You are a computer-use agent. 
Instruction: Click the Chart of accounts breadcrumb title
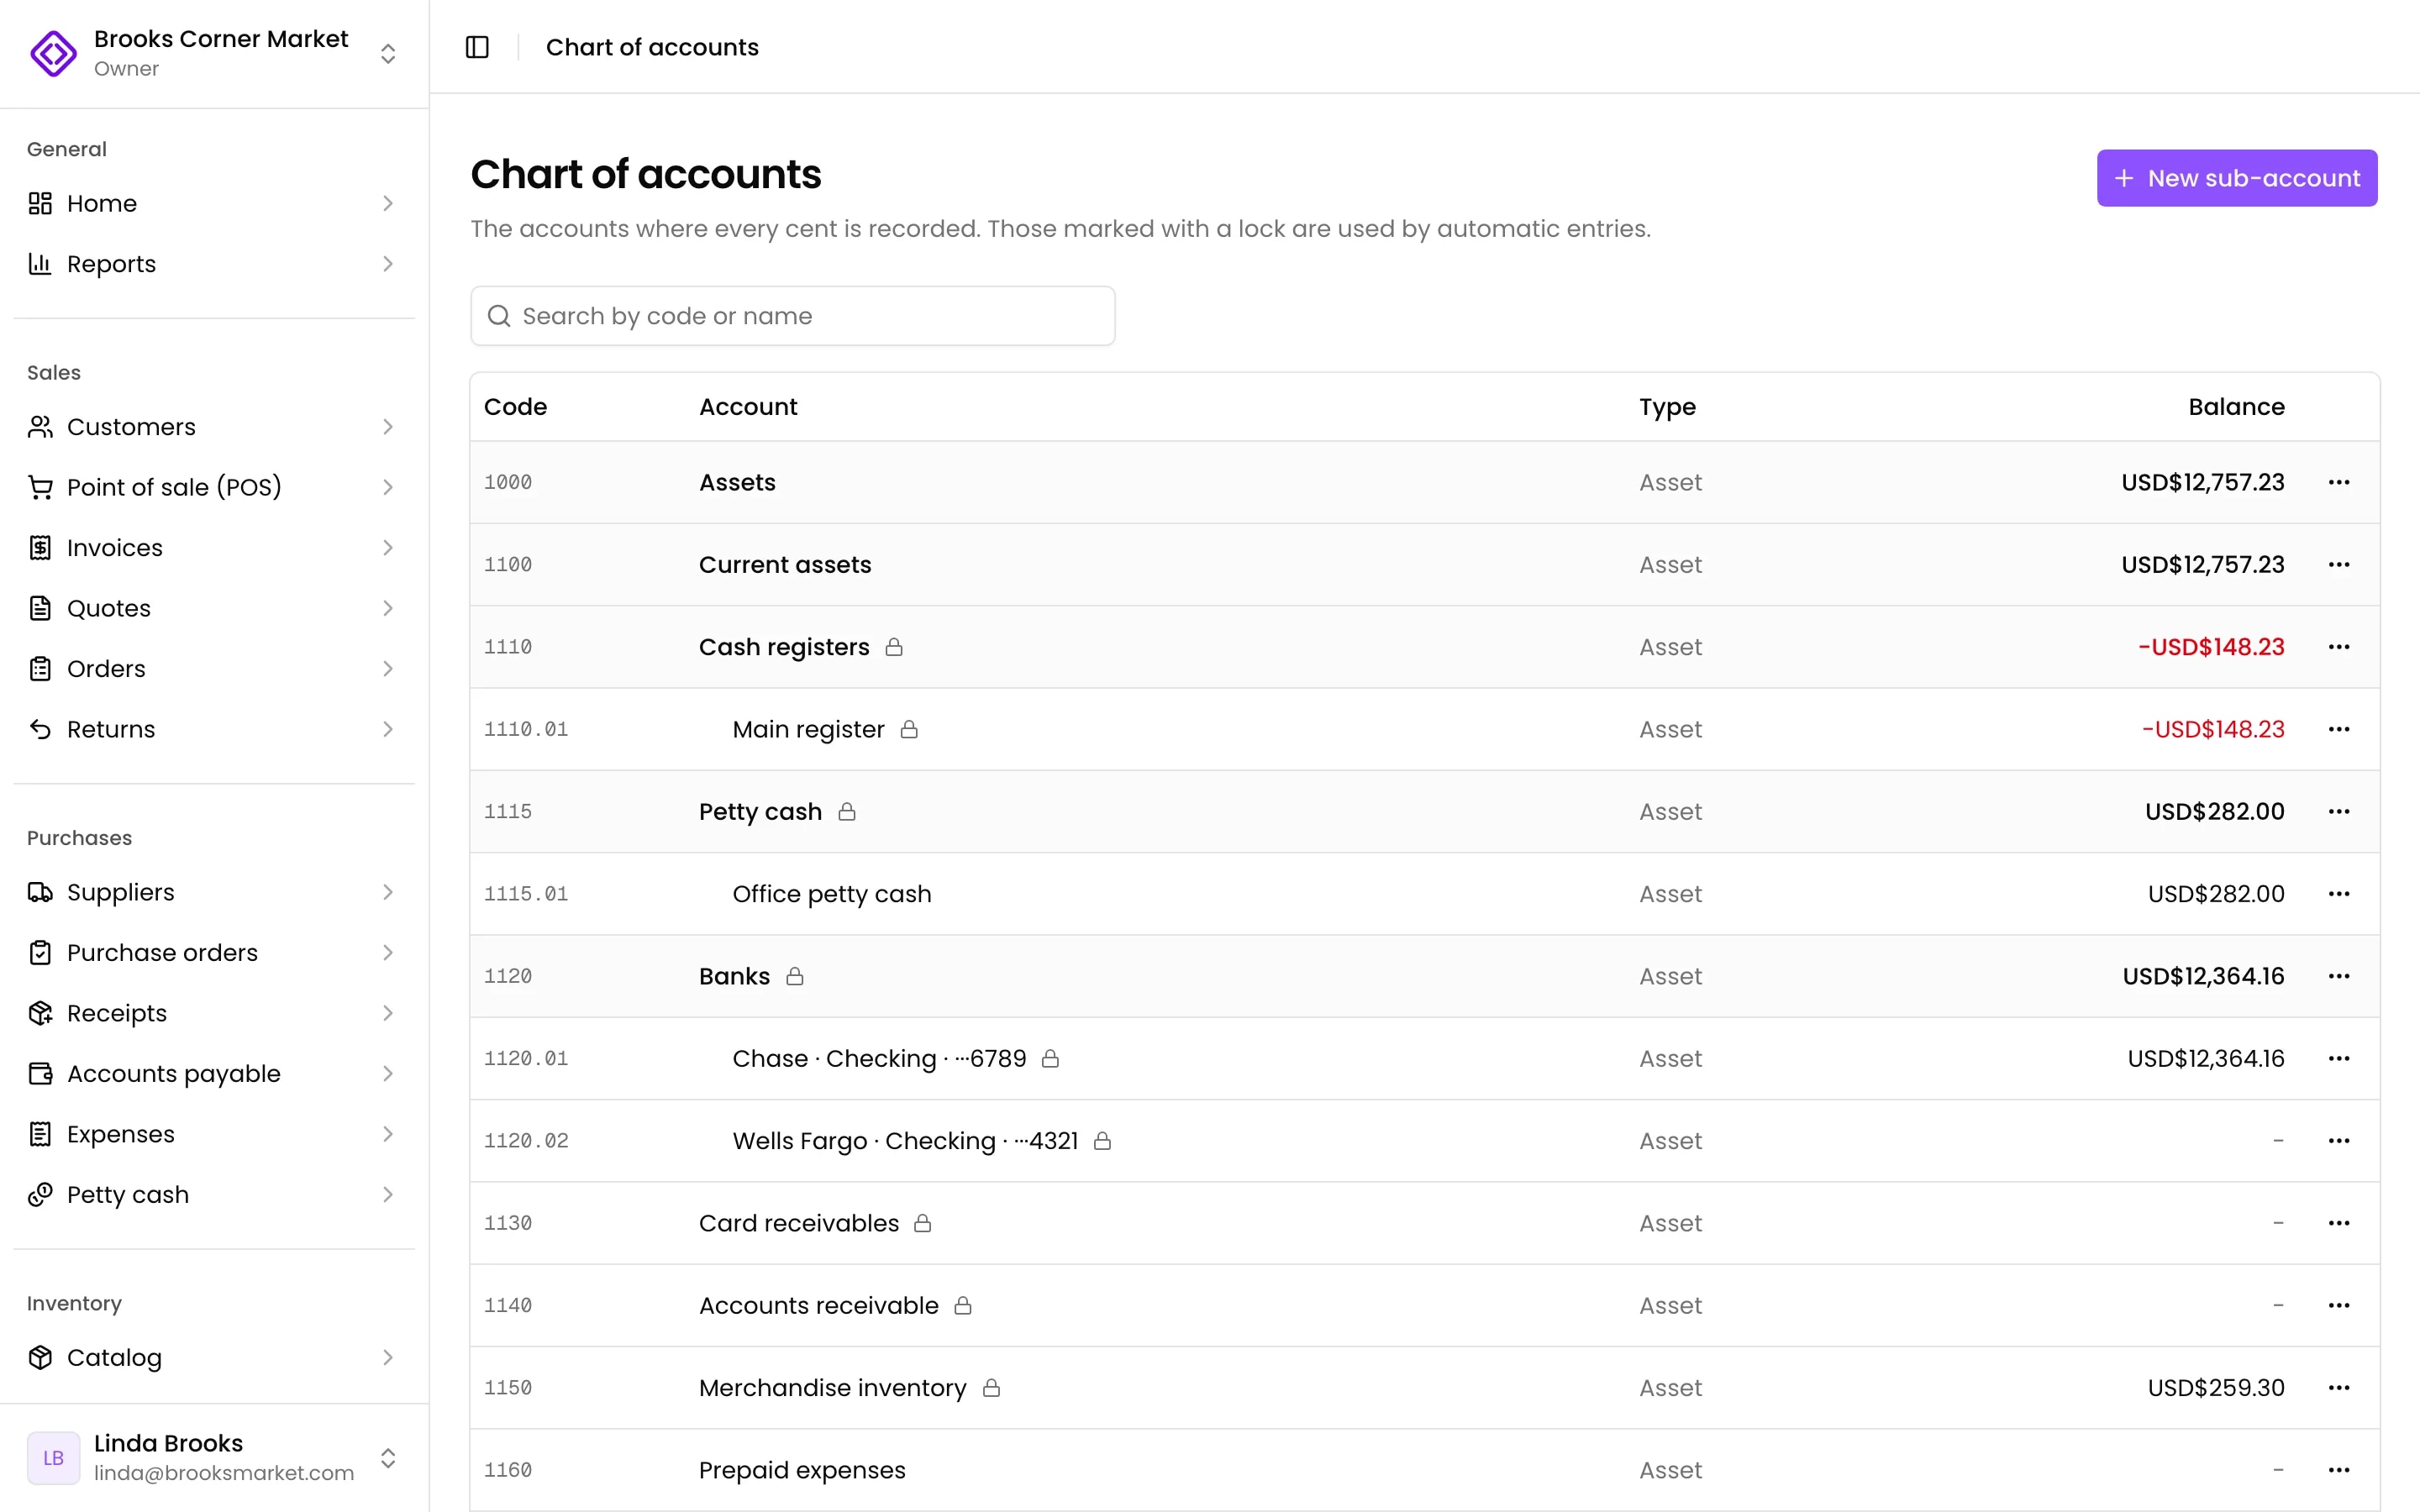point(652,47)
